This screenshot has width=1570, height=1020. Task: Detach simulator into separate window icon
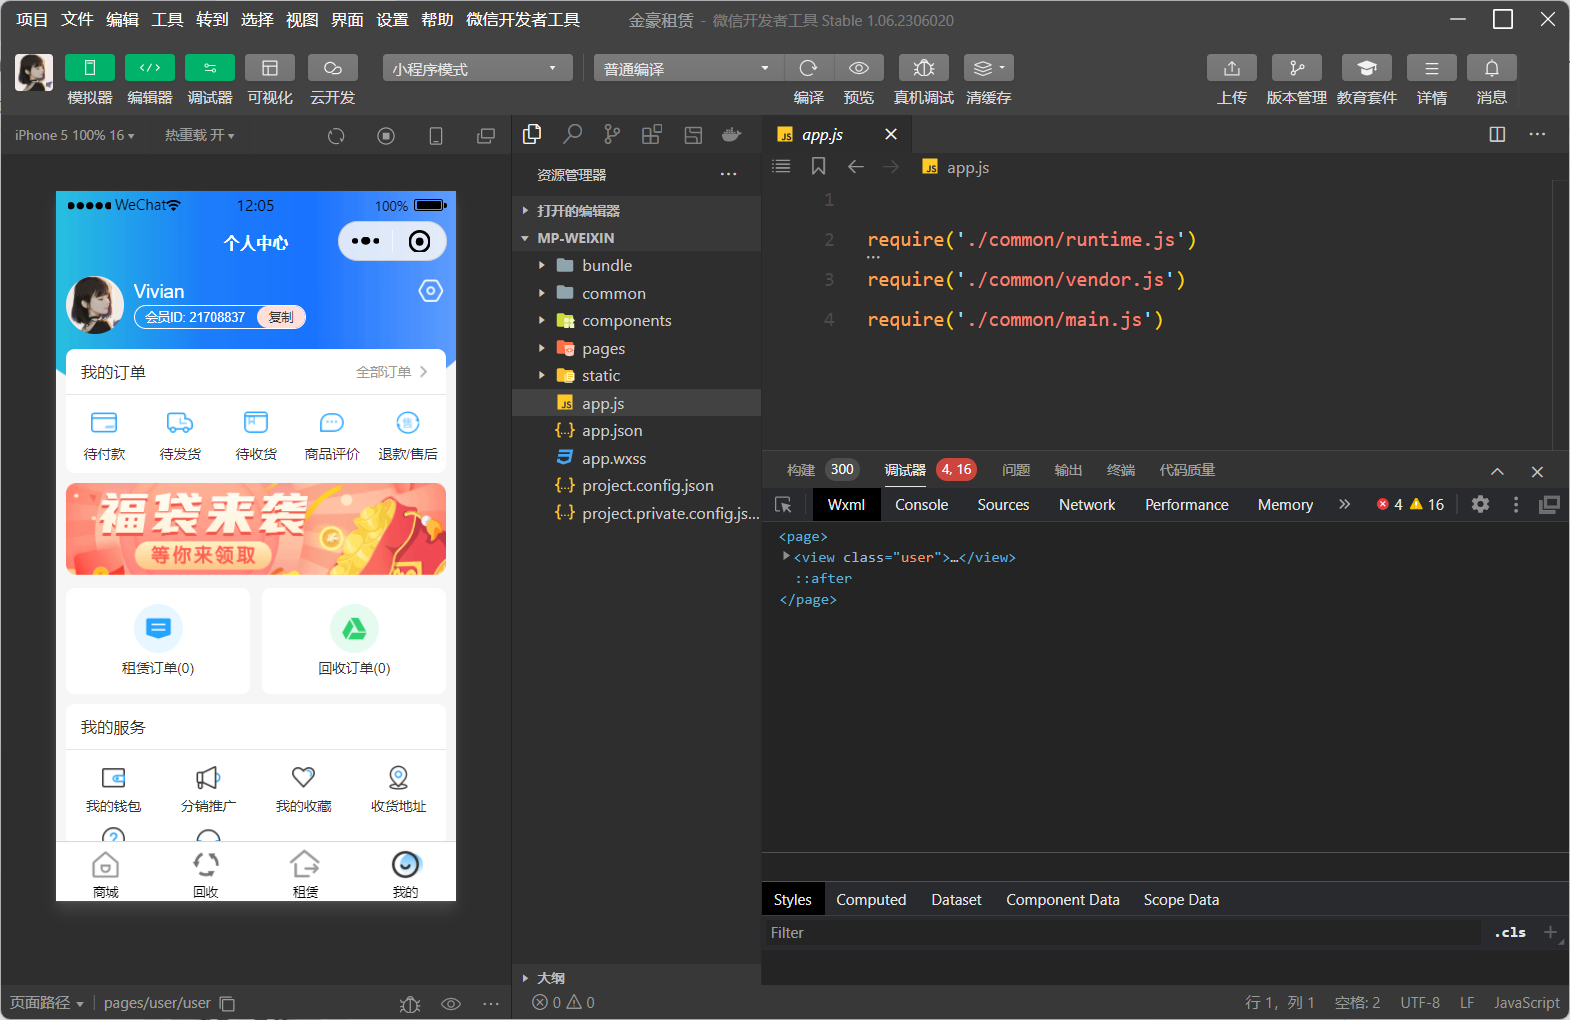click(x=486, y=136)
